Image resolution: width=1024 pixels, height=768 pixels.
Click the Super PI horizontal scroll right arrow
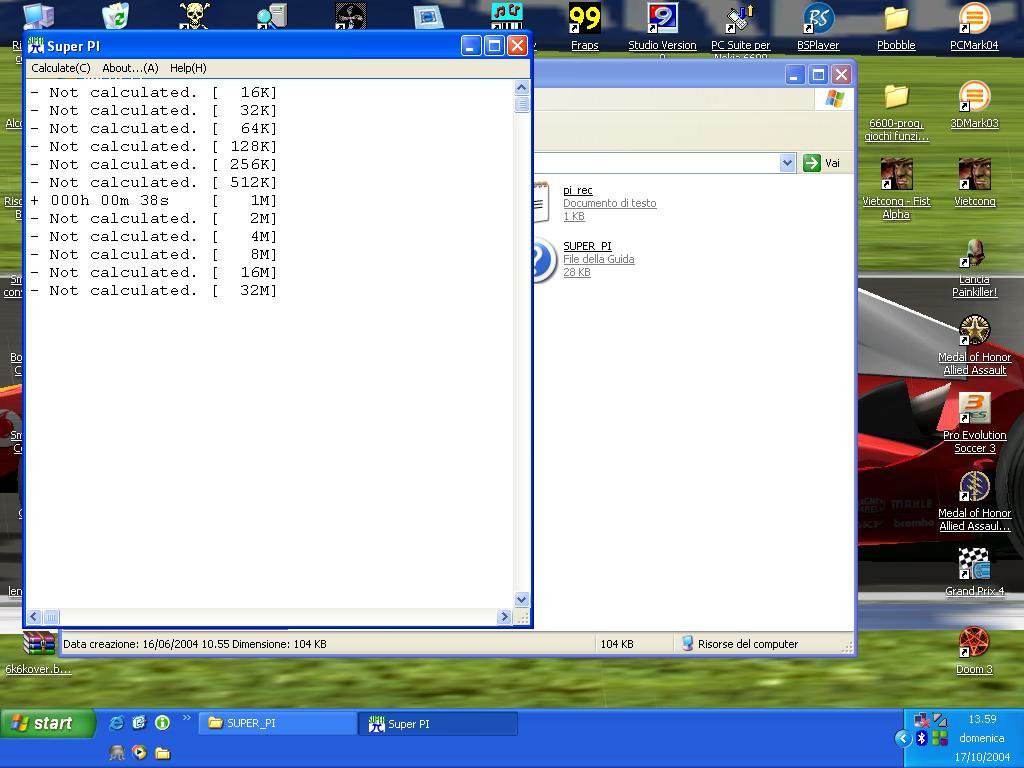(504, 616)
